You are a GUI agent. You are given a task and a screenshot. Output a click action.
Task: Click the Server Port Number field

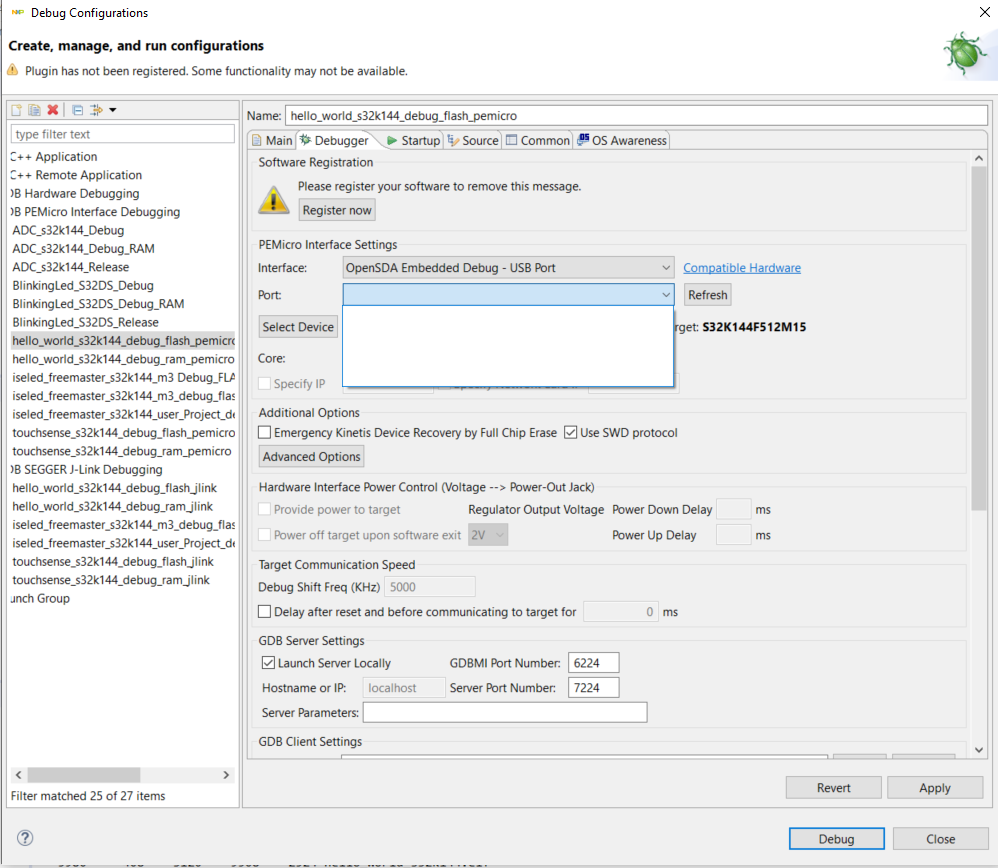[593, 688]
